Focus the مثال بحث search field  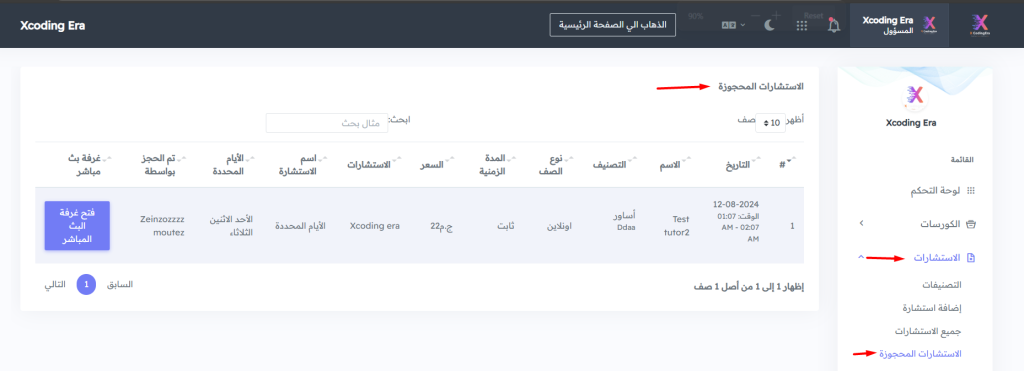tap(327, 123)
